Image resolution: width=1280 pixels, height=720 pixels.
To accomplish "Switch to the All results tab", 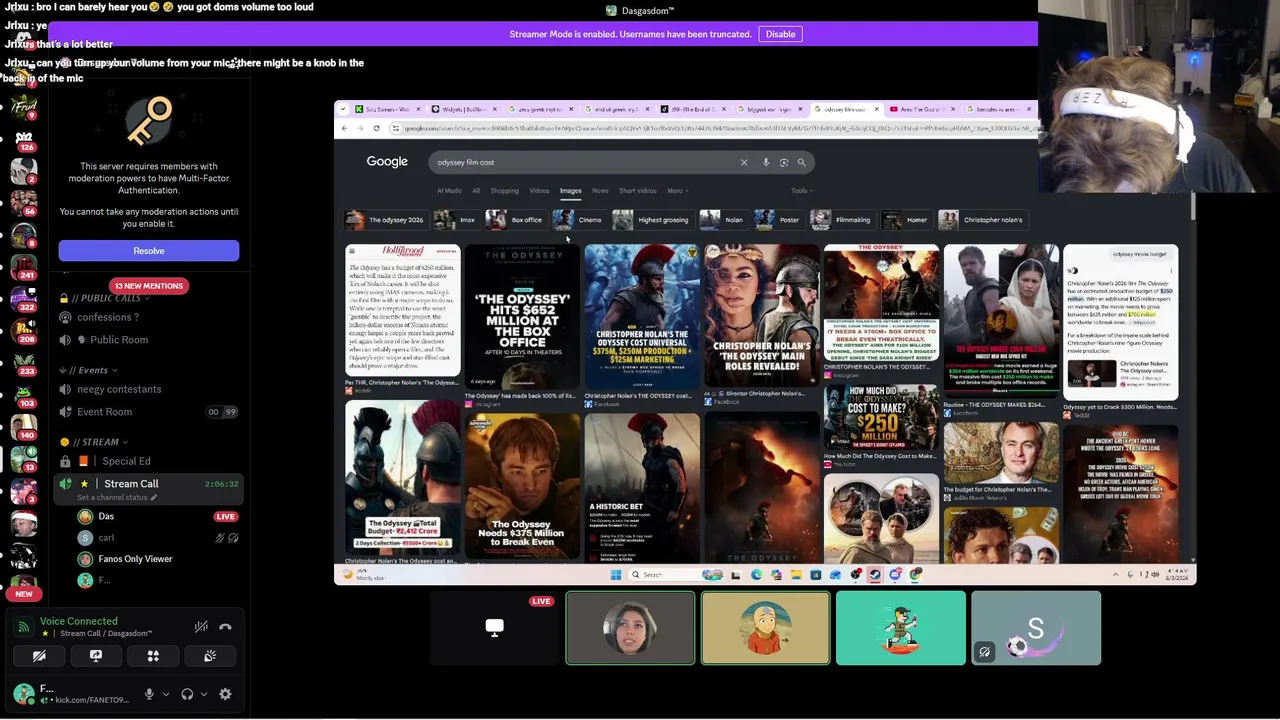I will pyautogui.click(x=476, y=191).
